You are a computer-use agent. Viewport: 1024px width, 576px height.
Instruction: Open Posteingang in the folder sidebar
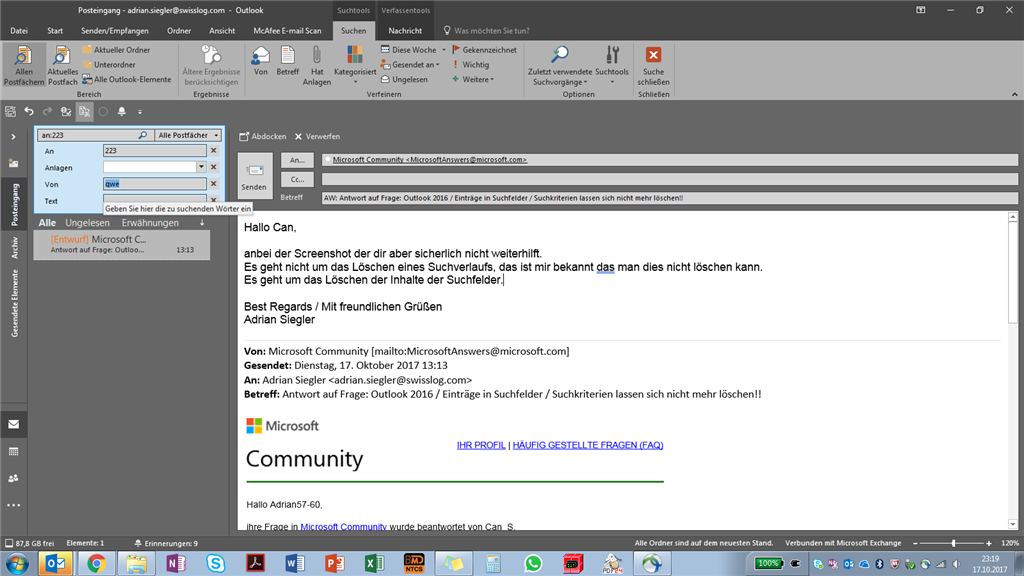tap(14, 204)
